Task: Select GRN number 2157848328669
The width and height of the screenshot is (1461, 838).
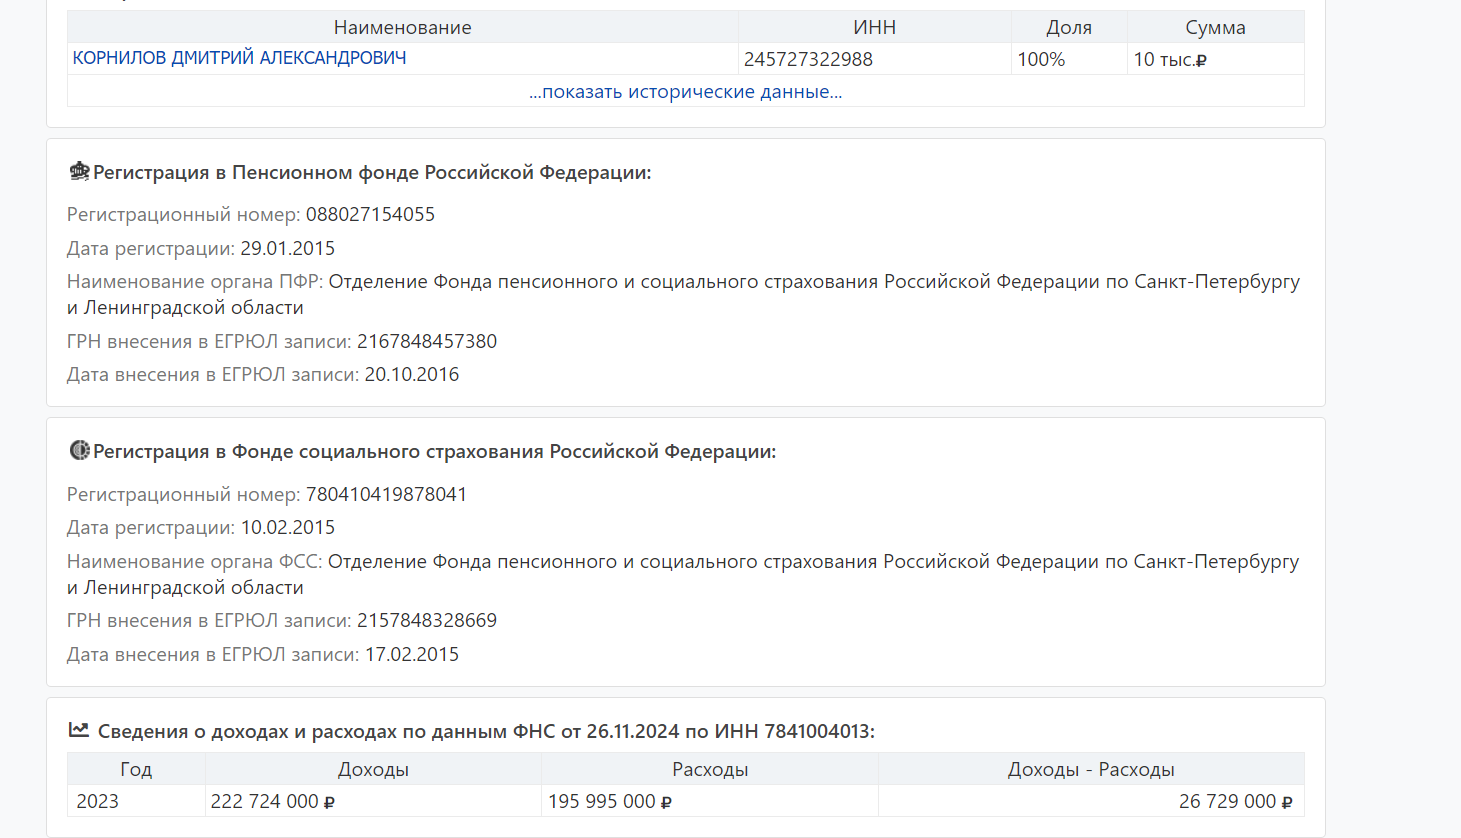Action: click(427, 620)
